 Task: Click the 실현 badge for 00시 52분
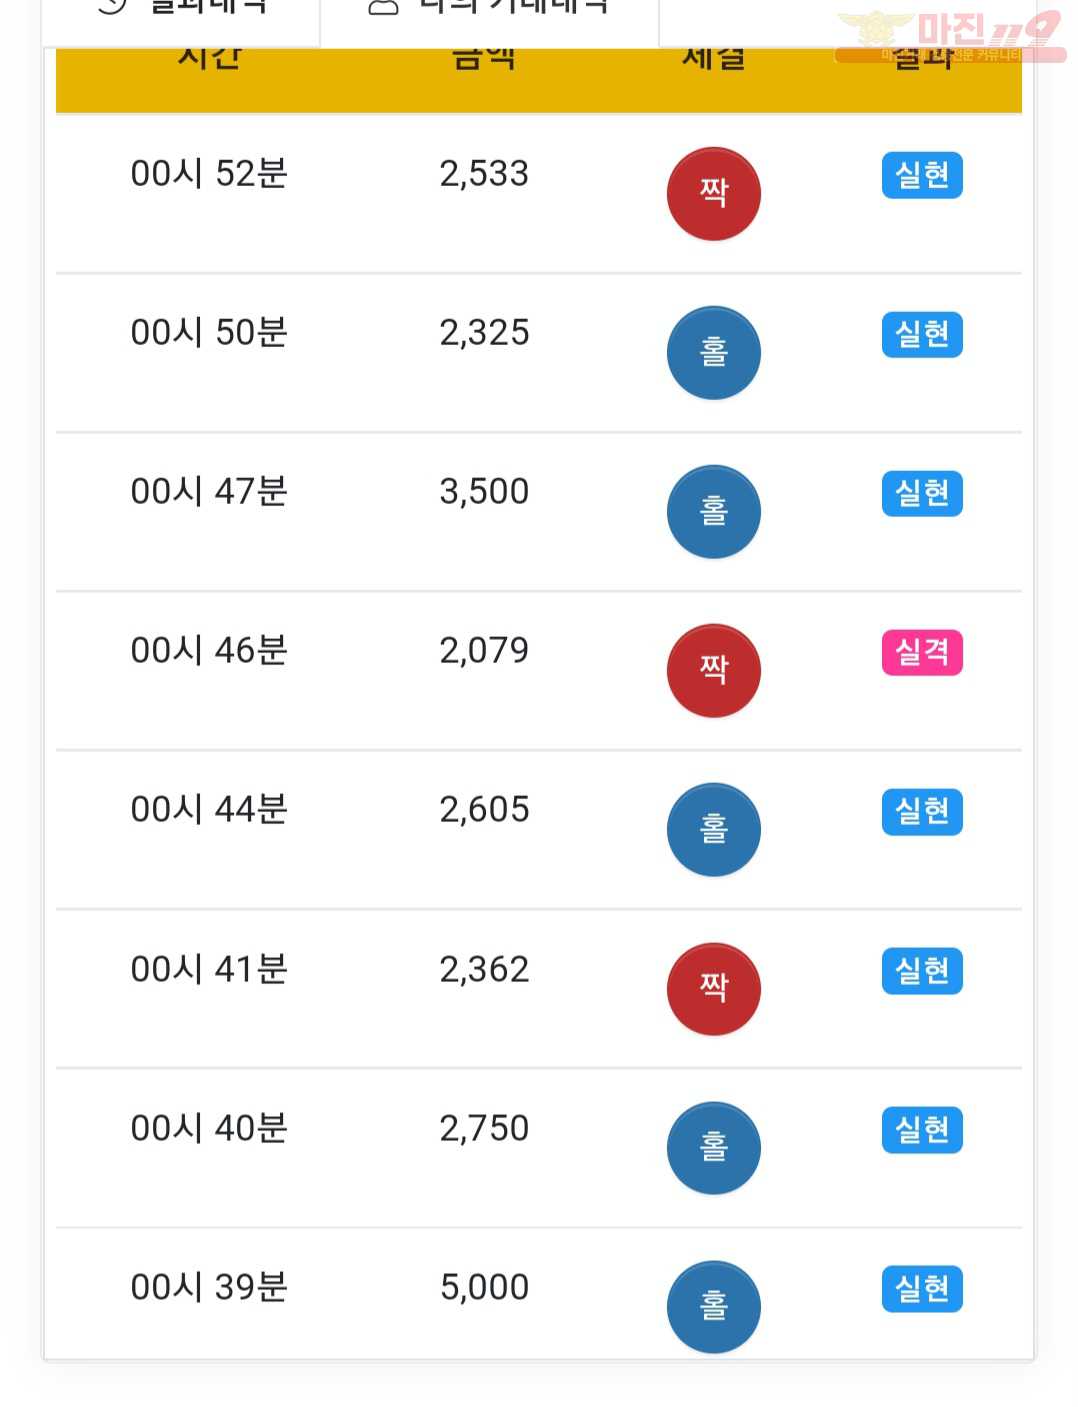point(922,175)
